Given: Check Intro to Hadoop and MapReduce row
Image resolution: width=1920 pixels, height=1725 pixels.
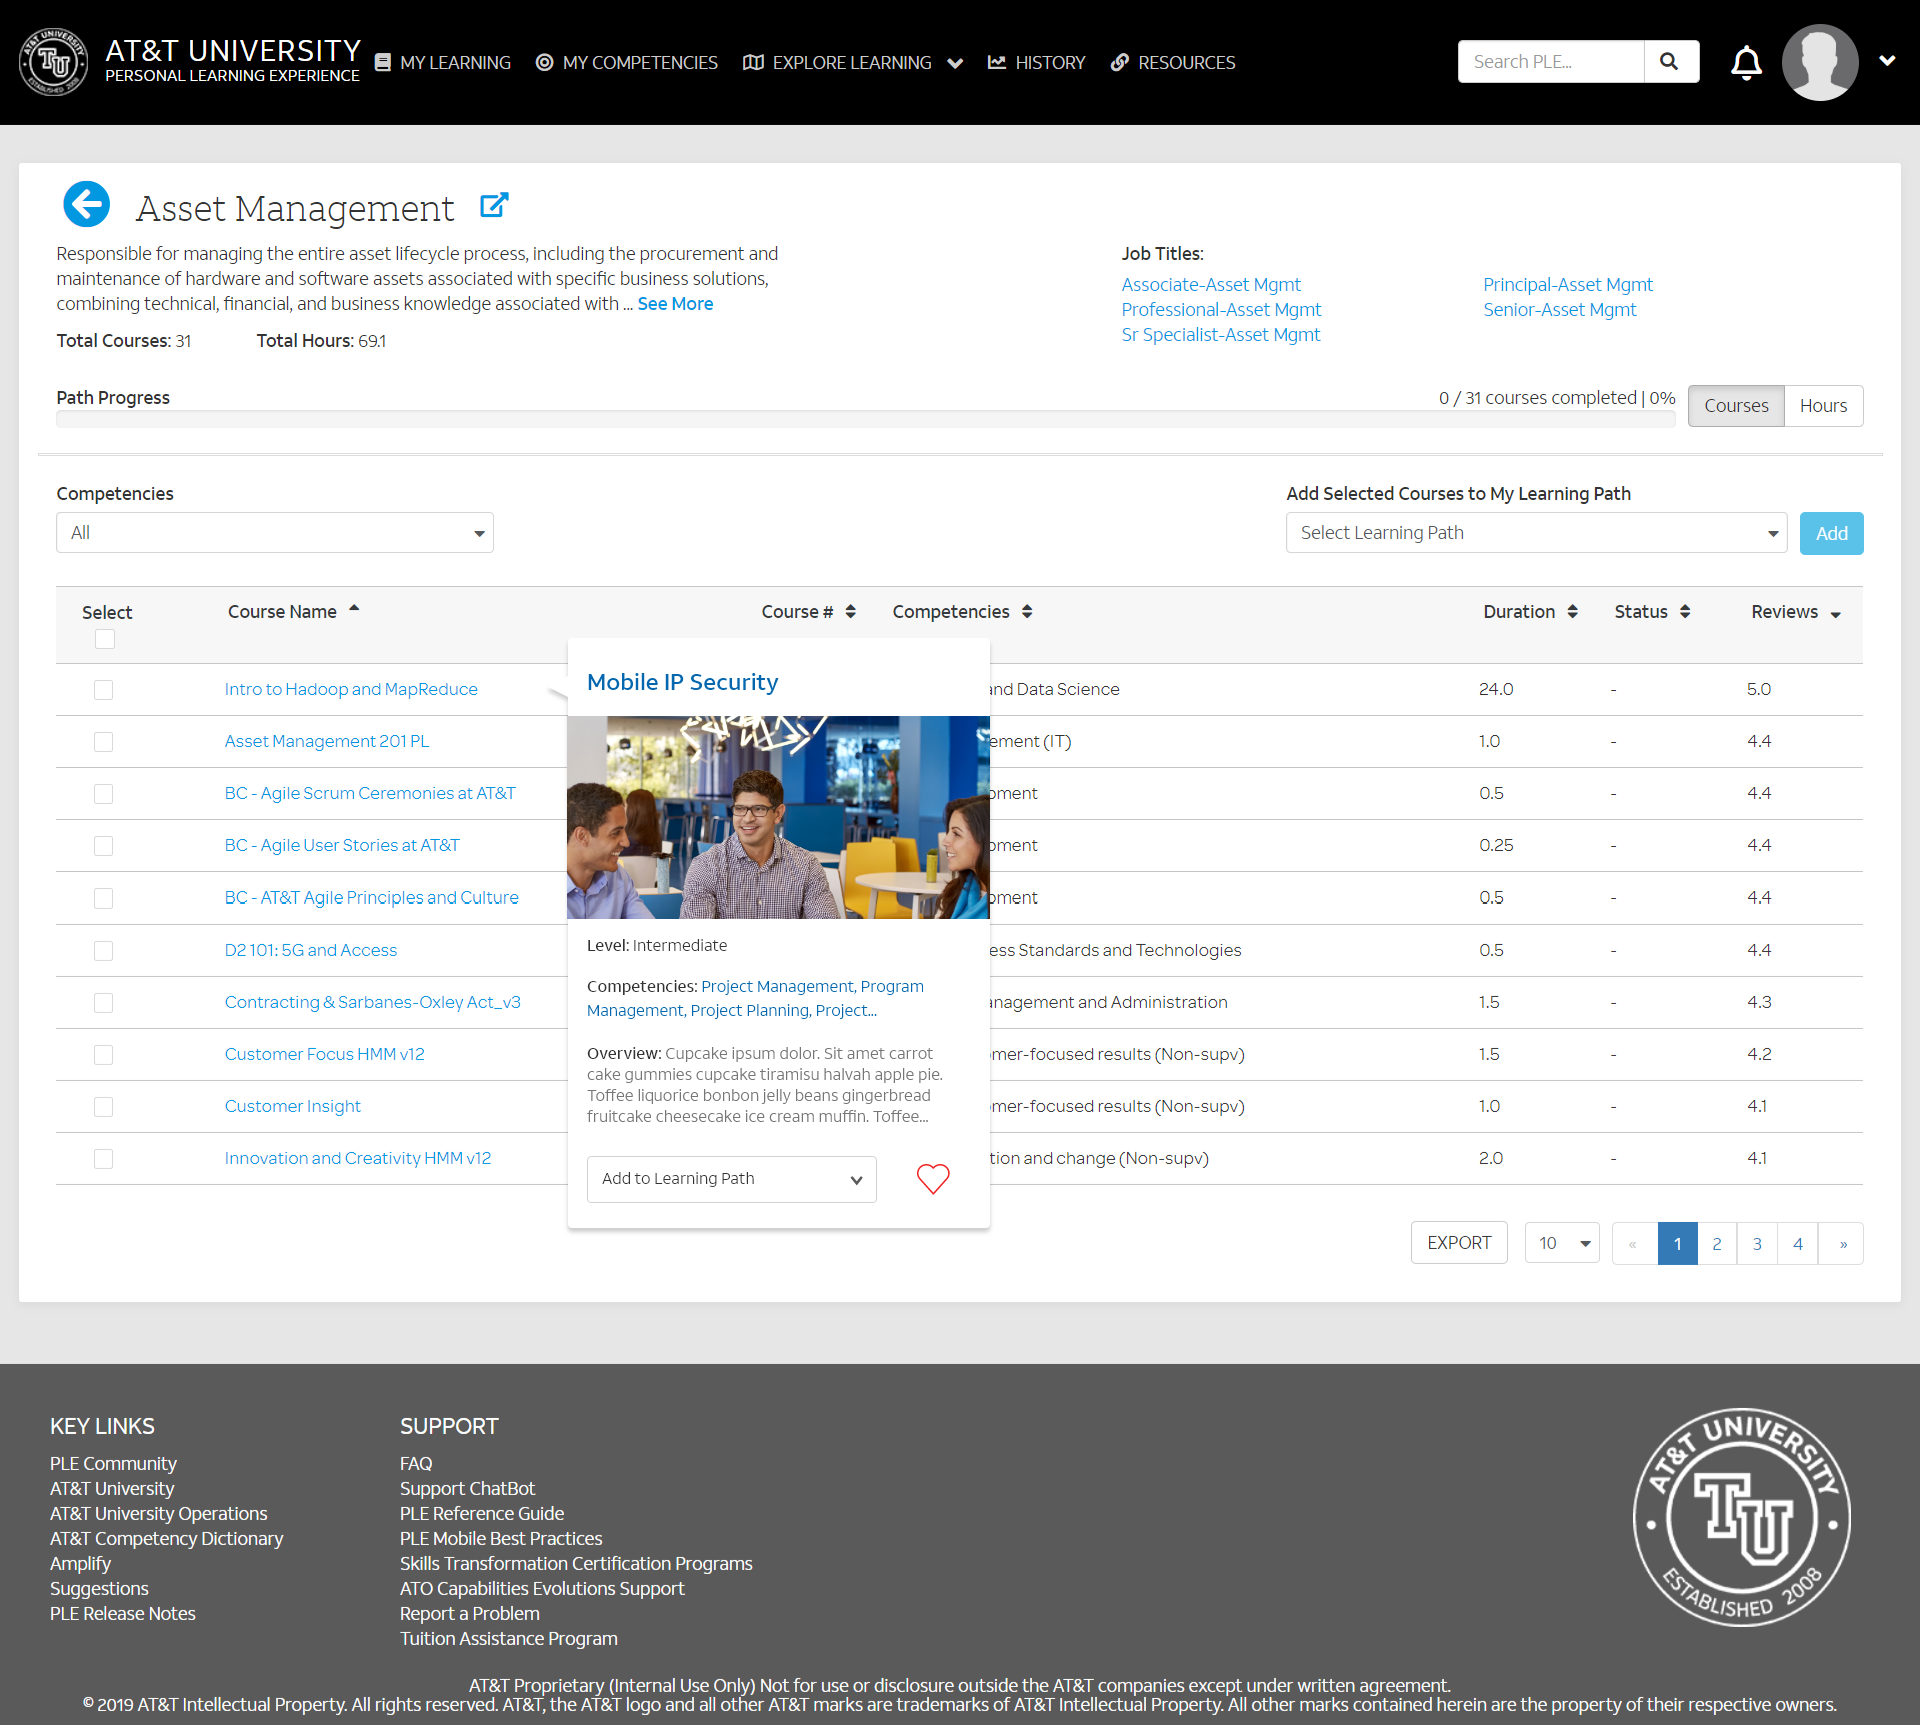Looking at the screenshot, I should coord(103,690).
